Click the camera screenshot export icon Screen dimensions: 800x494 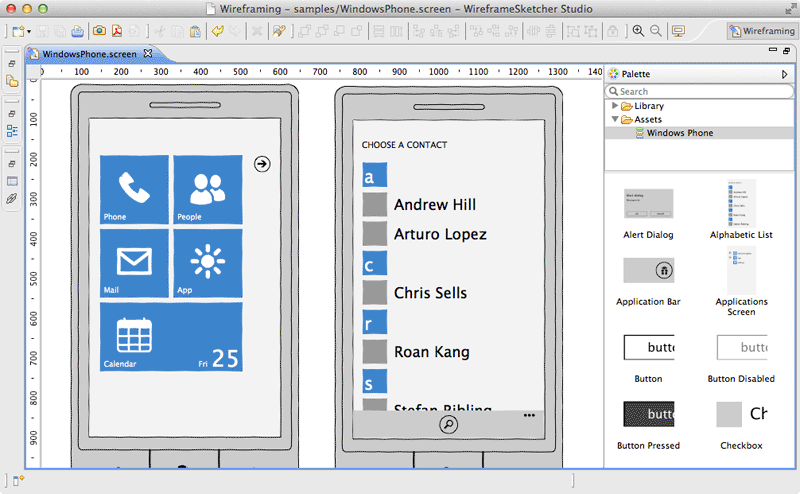coord(99,31)
